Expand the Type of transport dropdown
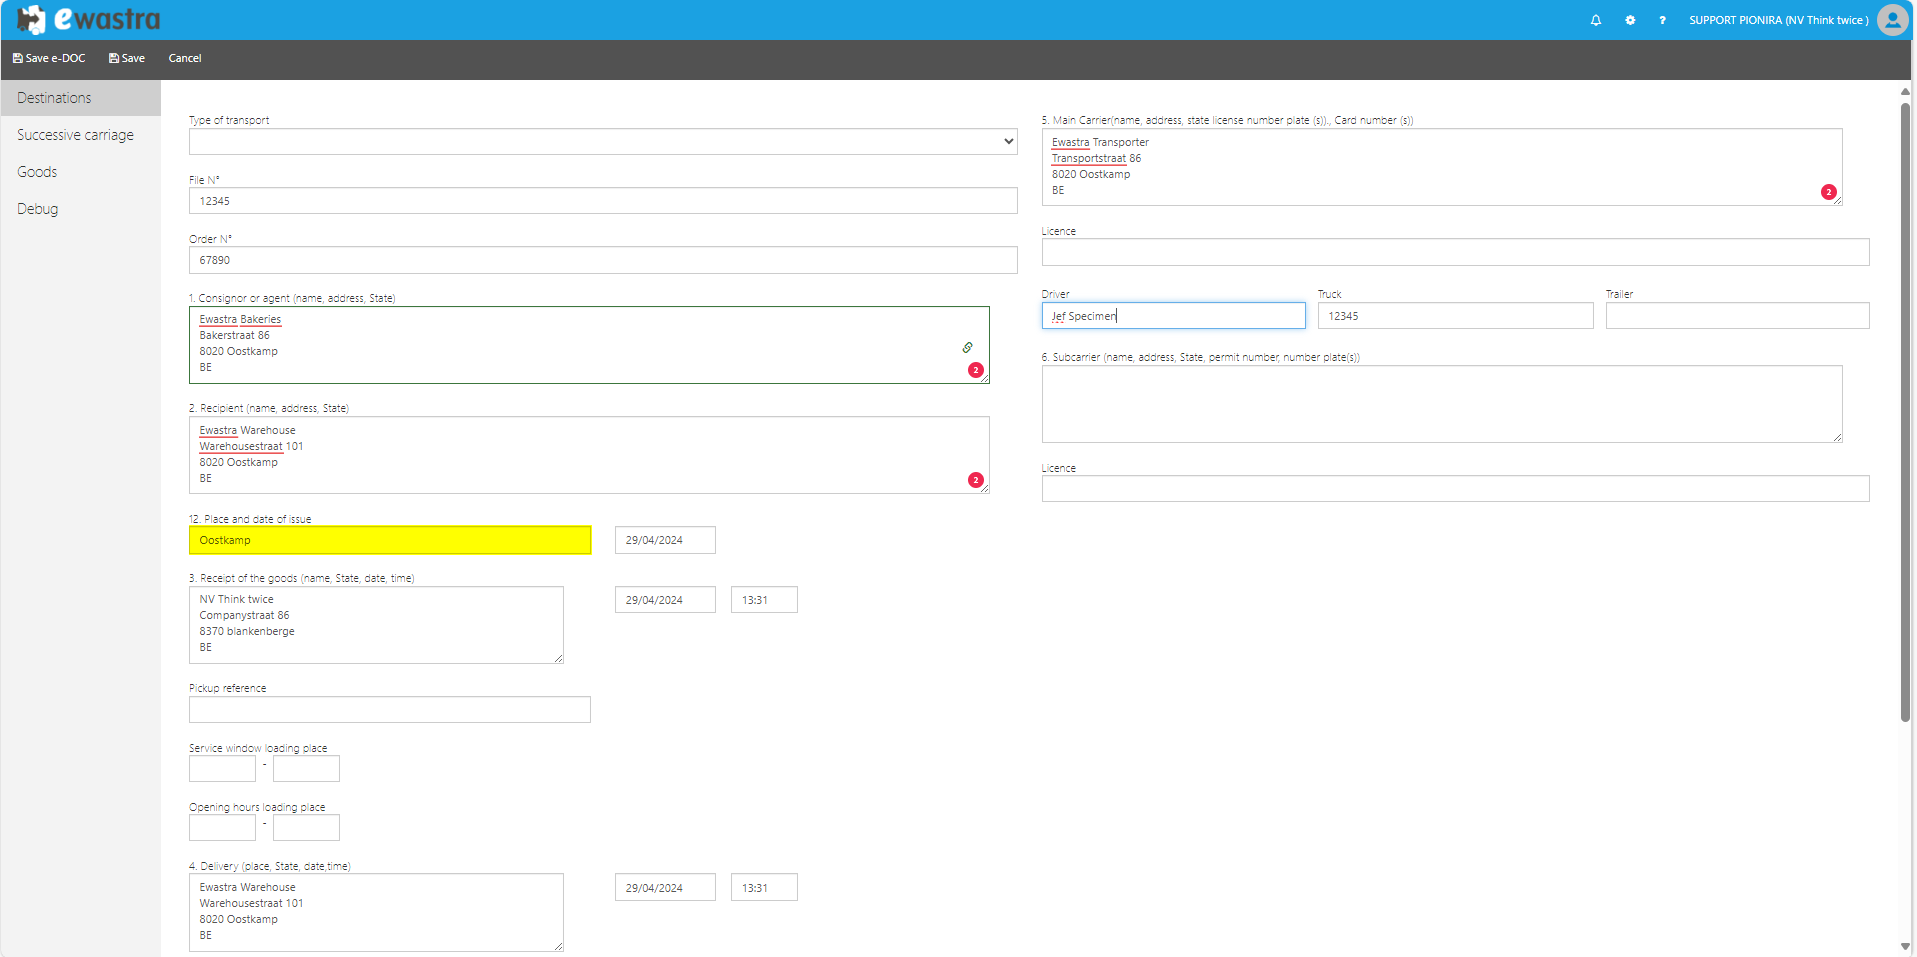The image size is (1917, 957). pos(603,142)
